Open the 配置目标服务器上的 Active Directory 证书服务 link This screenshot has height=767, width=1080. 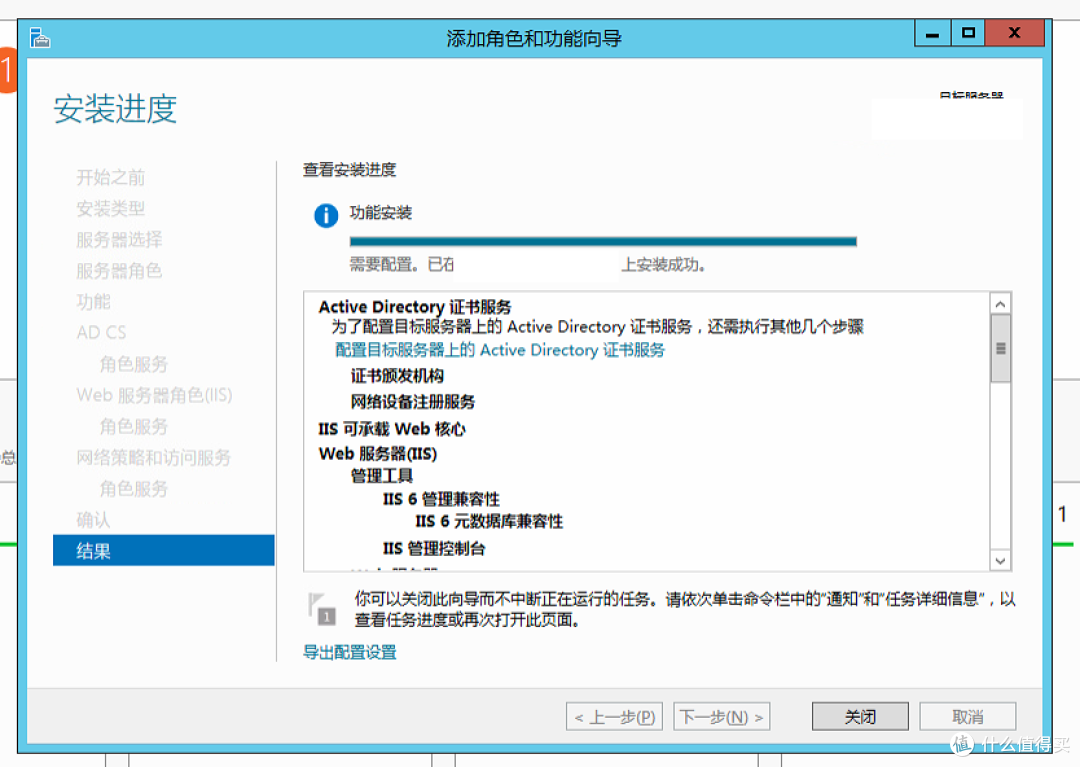point(500,350)
